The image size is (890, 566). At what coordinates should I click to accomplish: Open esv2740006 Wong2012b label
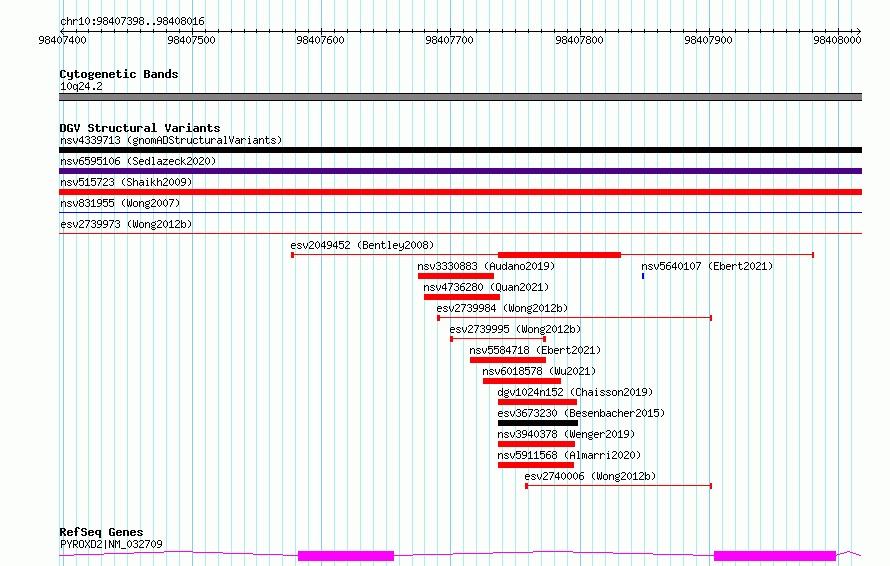tap(590, 476)
